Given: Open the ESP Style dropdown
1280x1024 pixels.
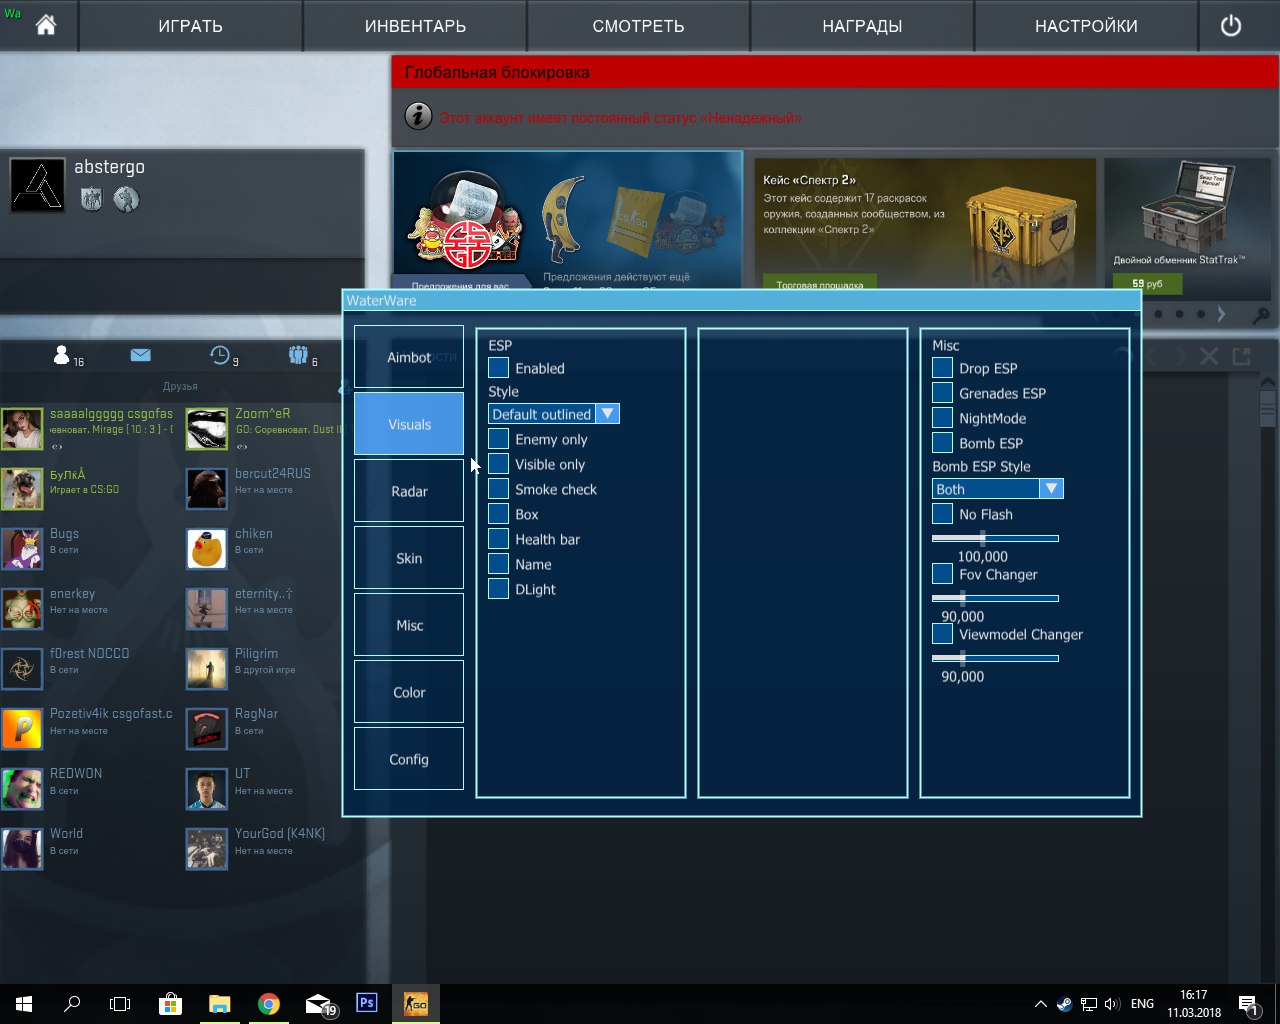Looking at the screenshot, I should pos(554,414).
